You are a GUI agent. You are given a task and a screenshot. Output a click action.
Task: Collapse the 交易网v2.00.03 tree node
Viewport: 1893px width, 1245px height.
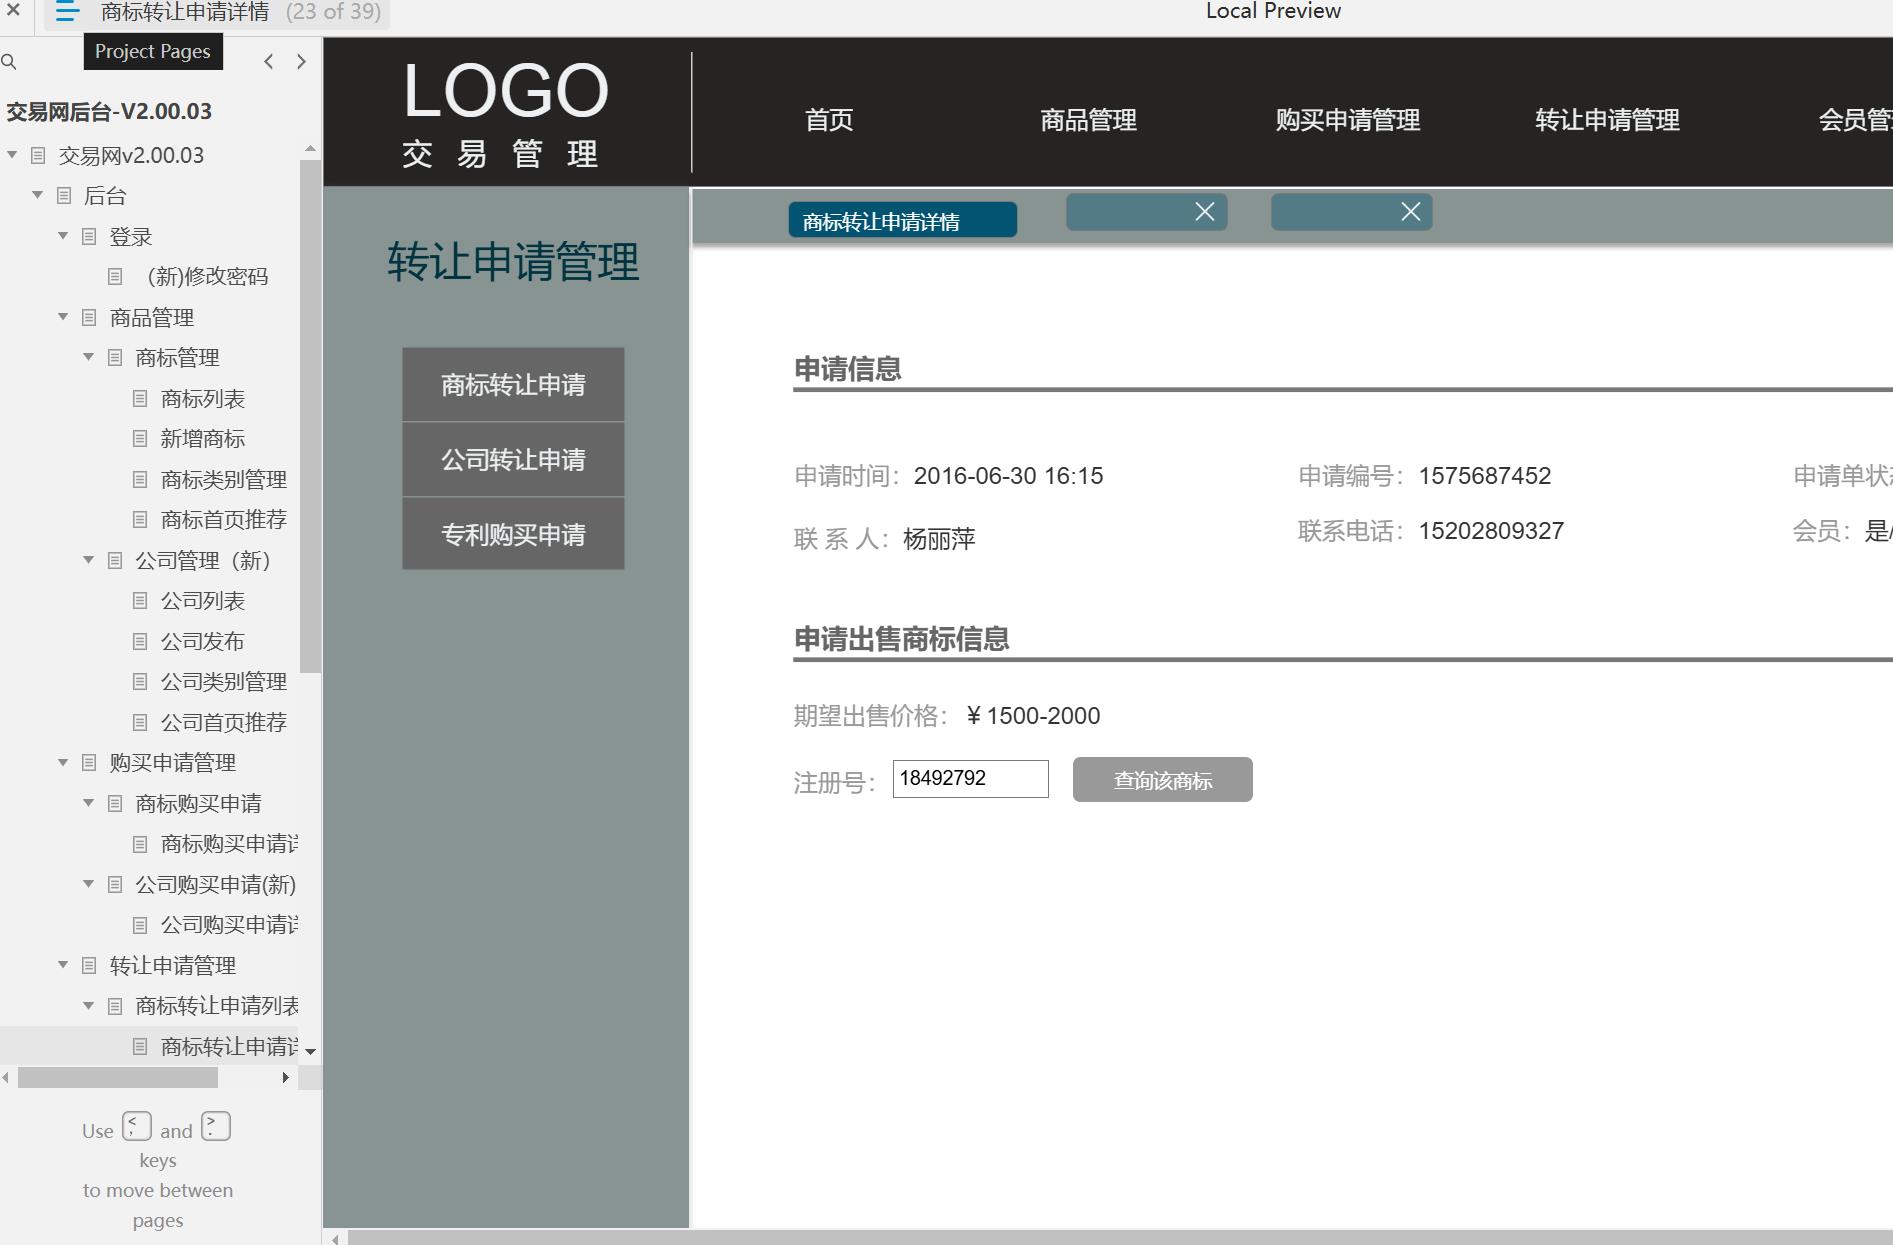(12, 154)
